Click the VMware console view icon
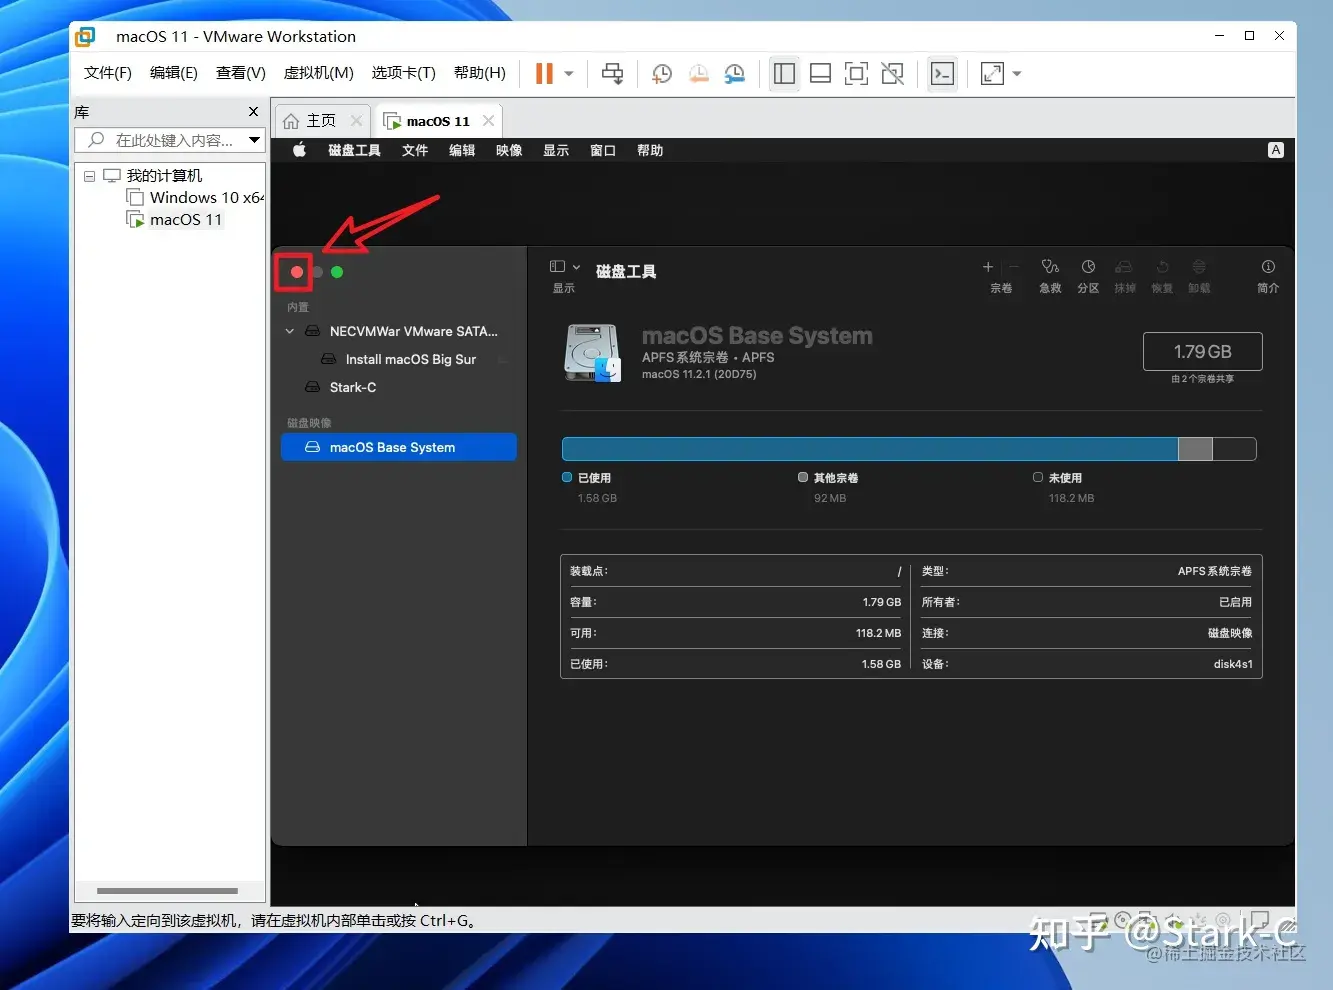1333x990 pixels. 942,73
